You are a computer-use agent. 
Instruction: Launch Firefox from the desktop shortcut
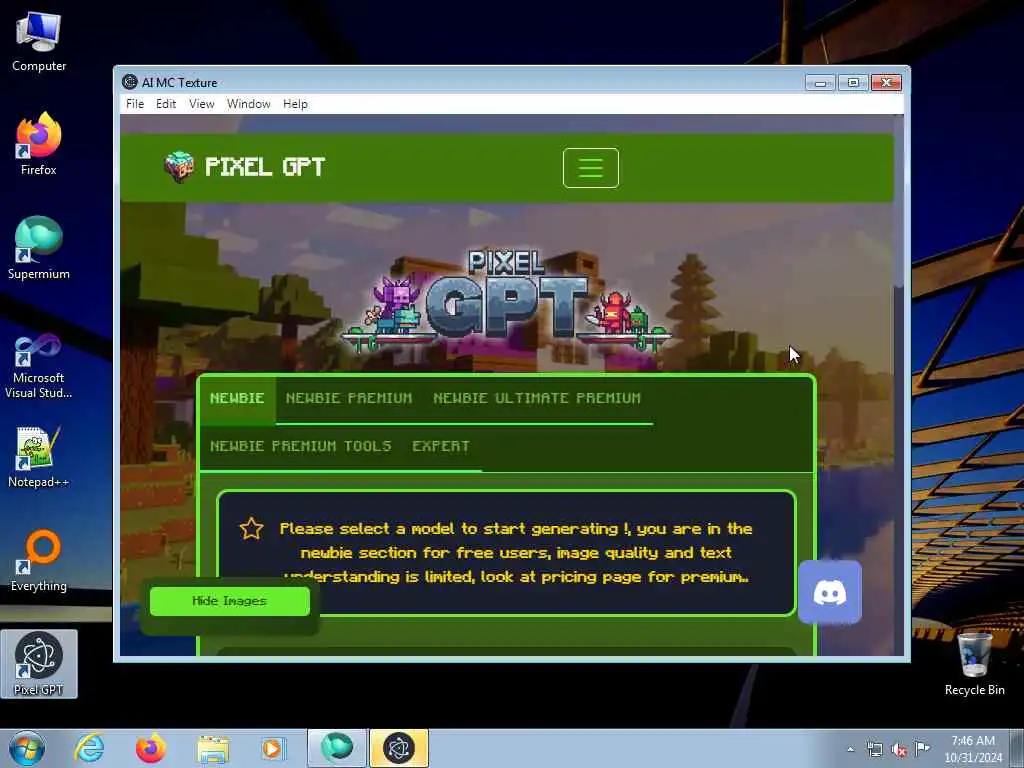click(x=39, y=144)
